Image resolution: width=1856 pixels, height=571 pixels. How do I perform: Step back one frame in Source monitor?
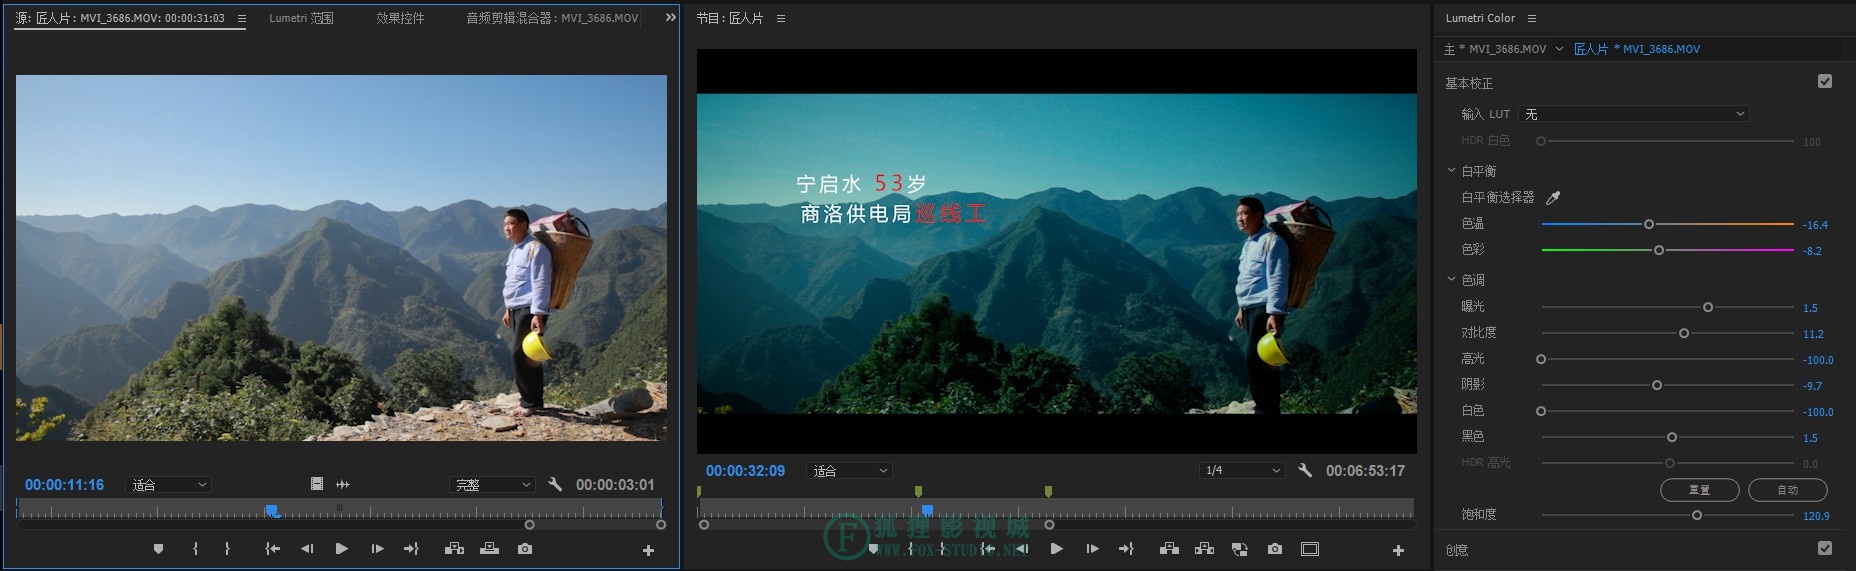[307, 549]
